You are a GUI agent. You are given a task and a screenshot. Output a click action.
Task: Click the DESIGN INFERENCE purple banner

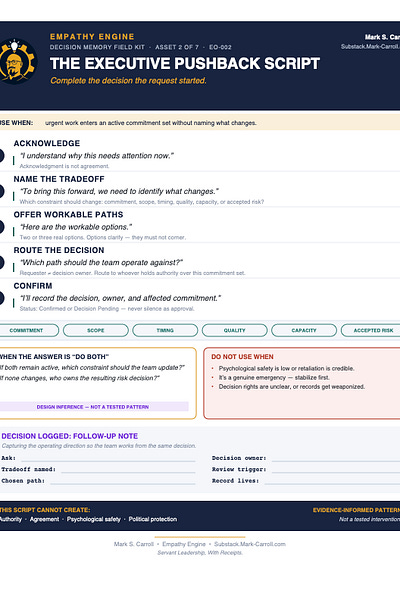[94, 407]
